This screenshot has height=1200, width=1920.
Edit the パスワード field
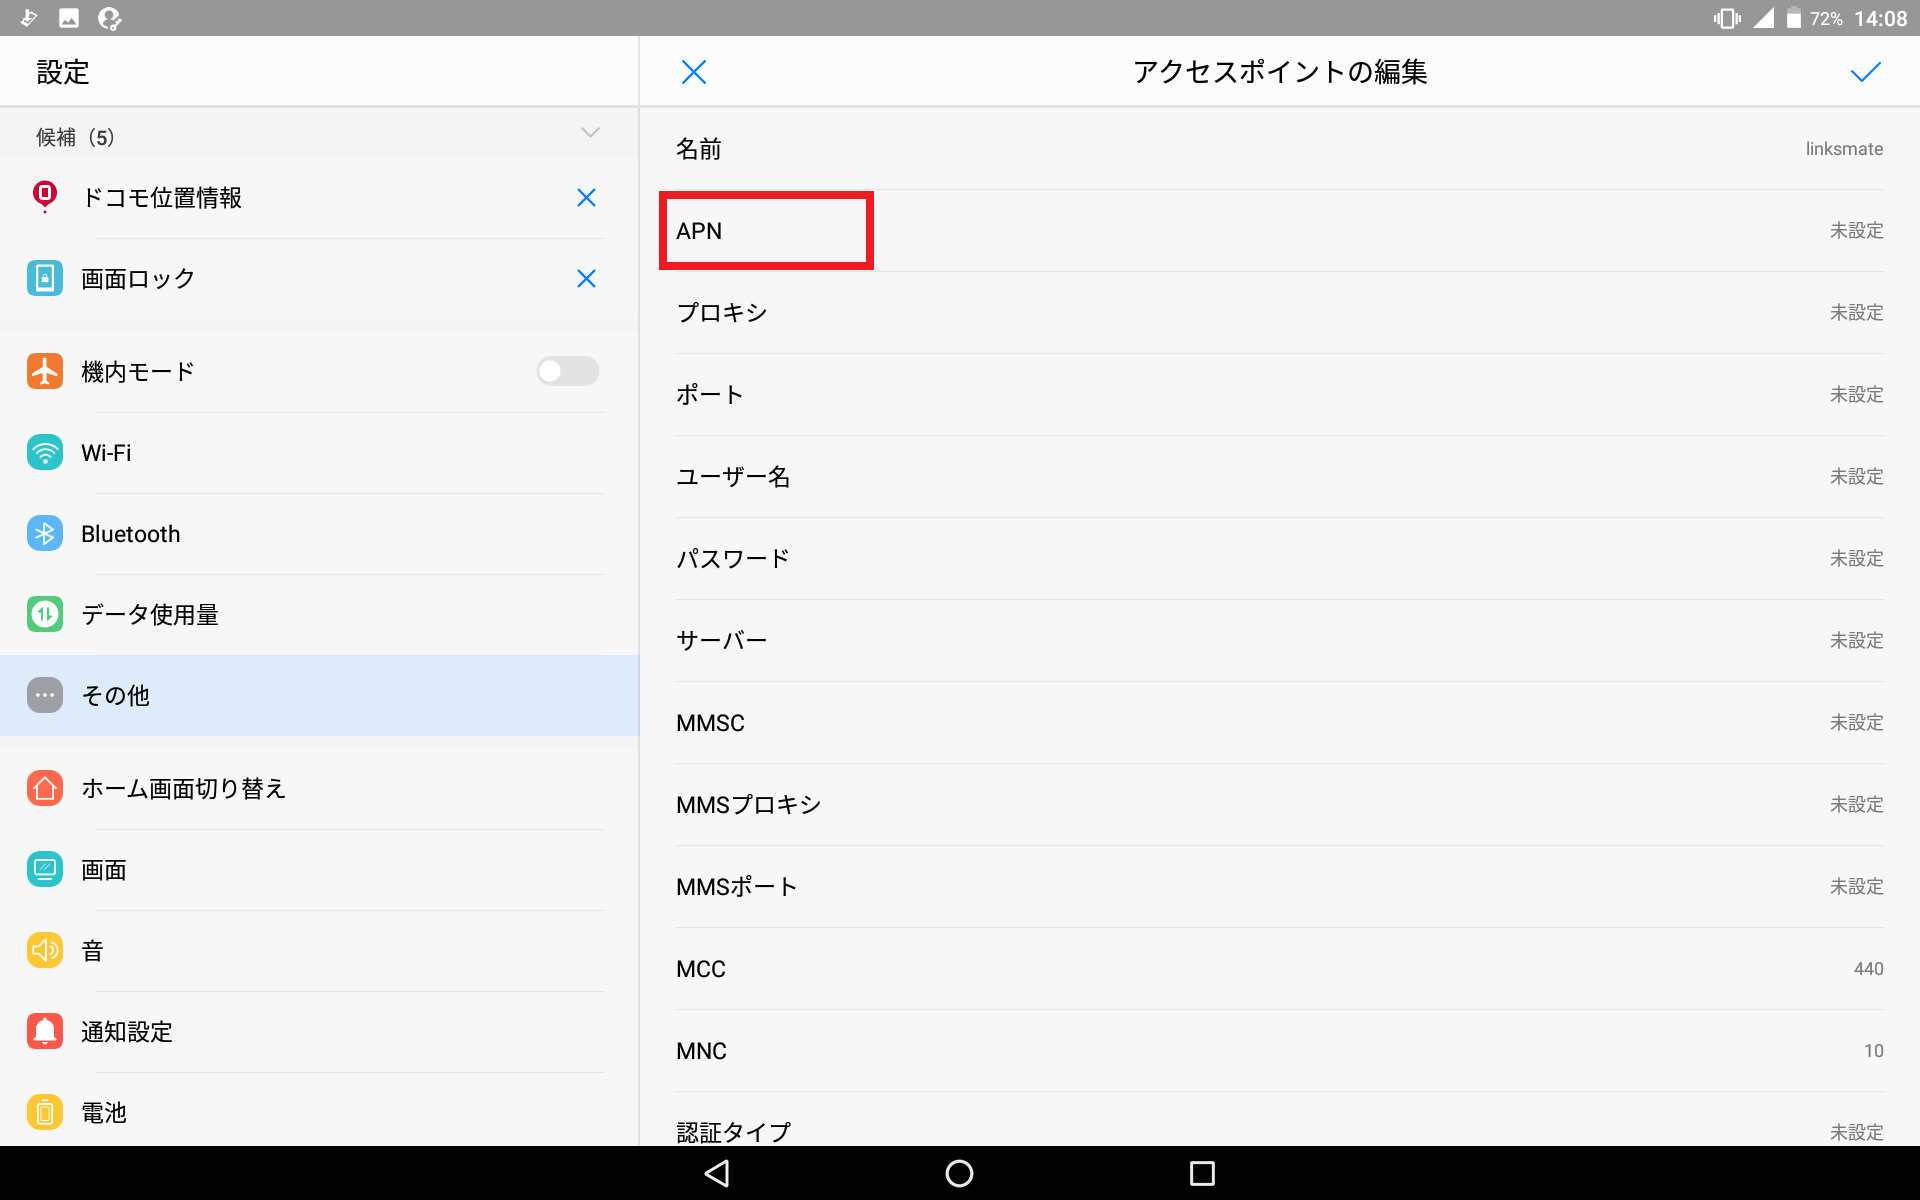(x=1279, y=559)
